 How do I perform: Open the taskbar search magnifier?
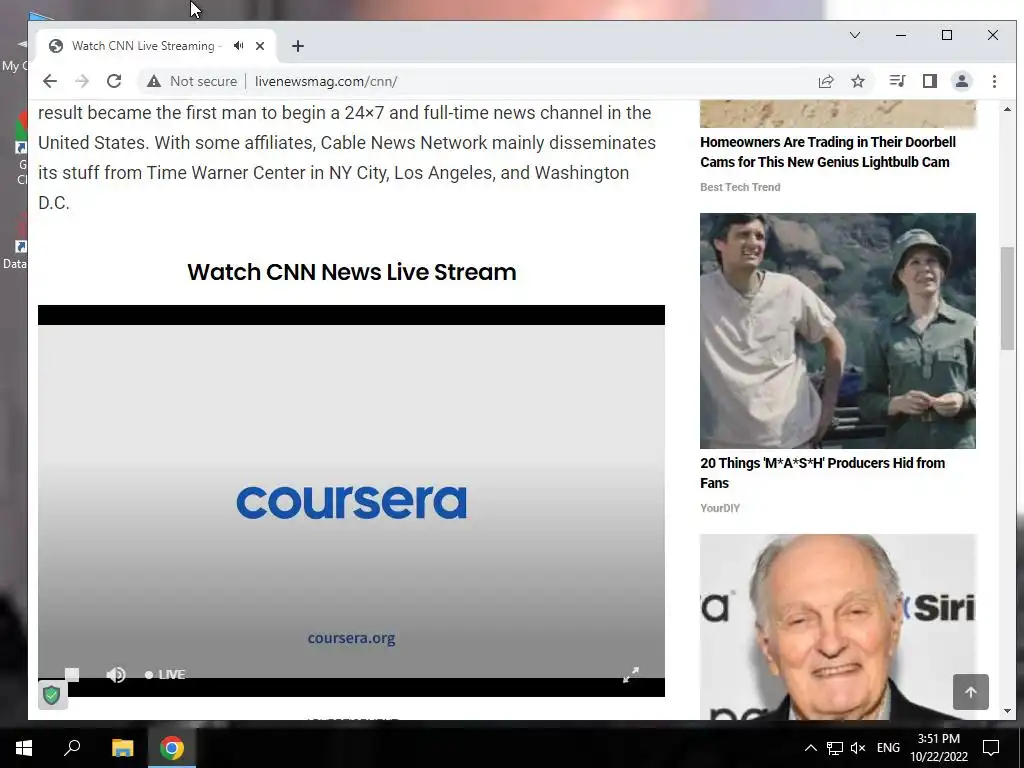72,748
